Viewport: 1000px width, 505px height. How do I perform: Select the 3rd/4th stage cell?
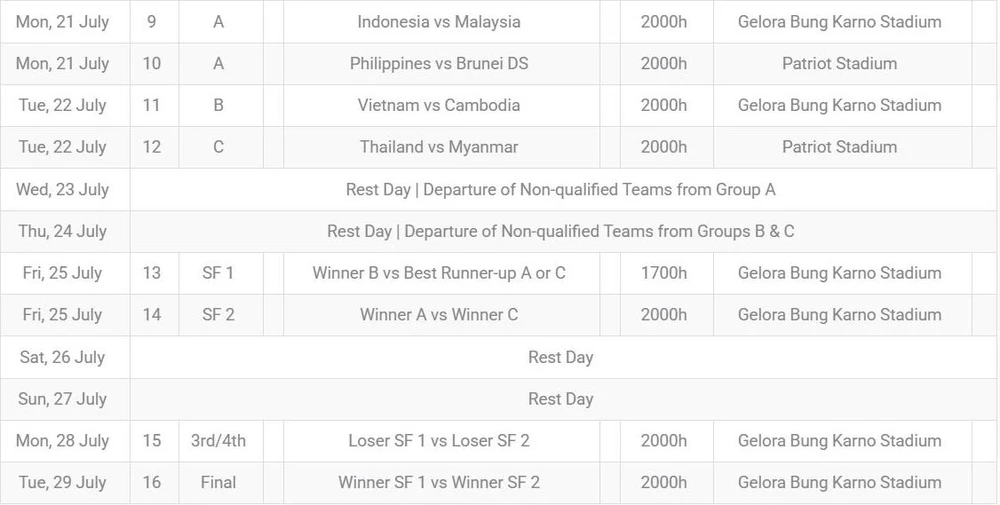218,441
